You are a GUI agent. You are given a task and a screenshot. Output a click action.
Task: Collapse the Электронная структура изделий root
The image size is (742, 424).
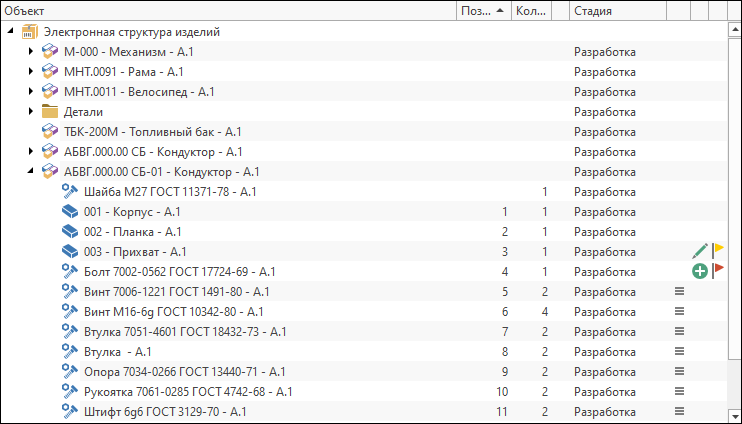[x=10, y=32]
